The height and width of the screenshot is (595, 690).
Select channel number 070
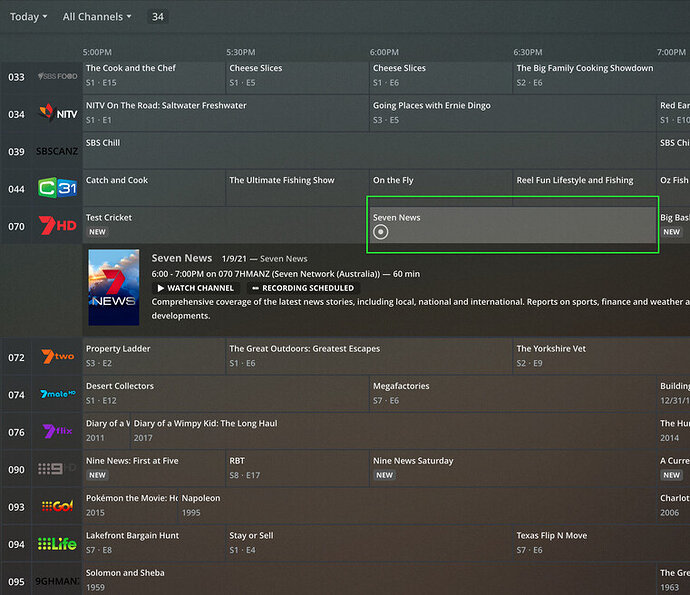pos(16,227)
